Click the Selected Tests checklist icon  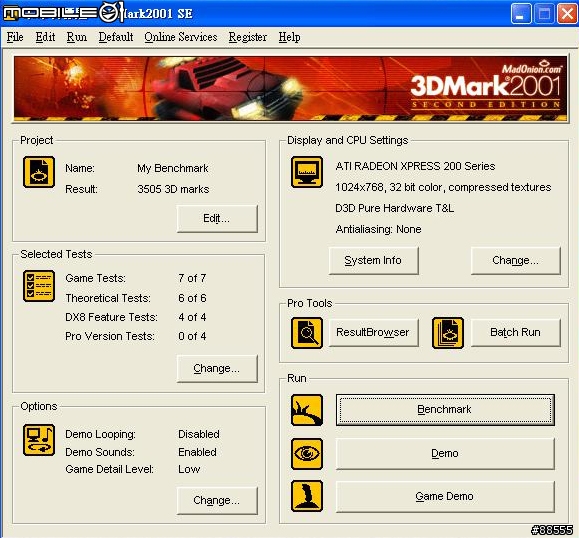pyautogui.click(x=39, y=286)
